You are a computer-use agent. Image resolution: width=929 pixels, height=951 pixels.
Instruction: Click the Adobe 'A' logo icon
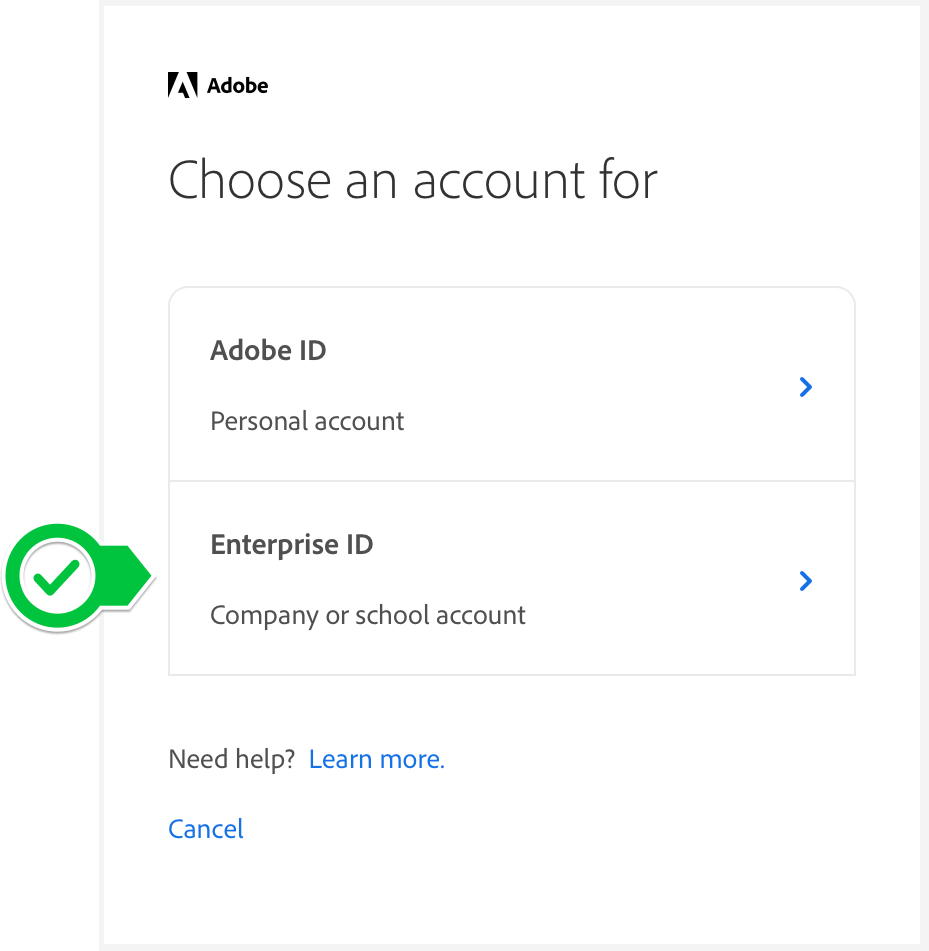(x=183, y=85)
